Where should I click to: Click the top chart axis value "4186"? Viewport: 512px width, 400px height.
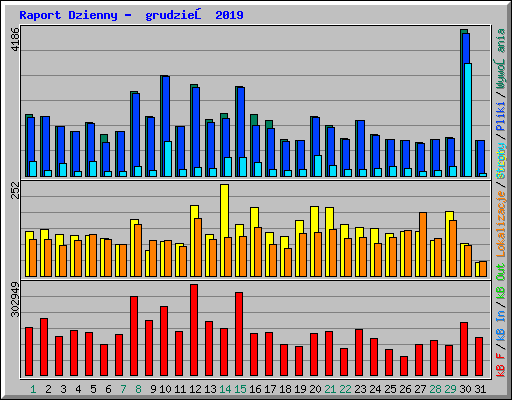[x=15, y=39]
